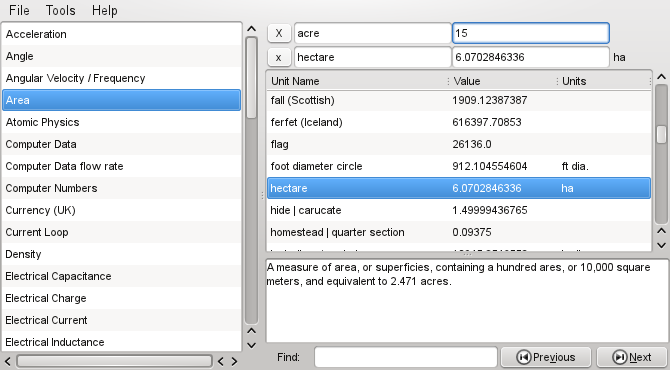Select the flag unit row
The image size is (670, 370).
click(459, 144)
